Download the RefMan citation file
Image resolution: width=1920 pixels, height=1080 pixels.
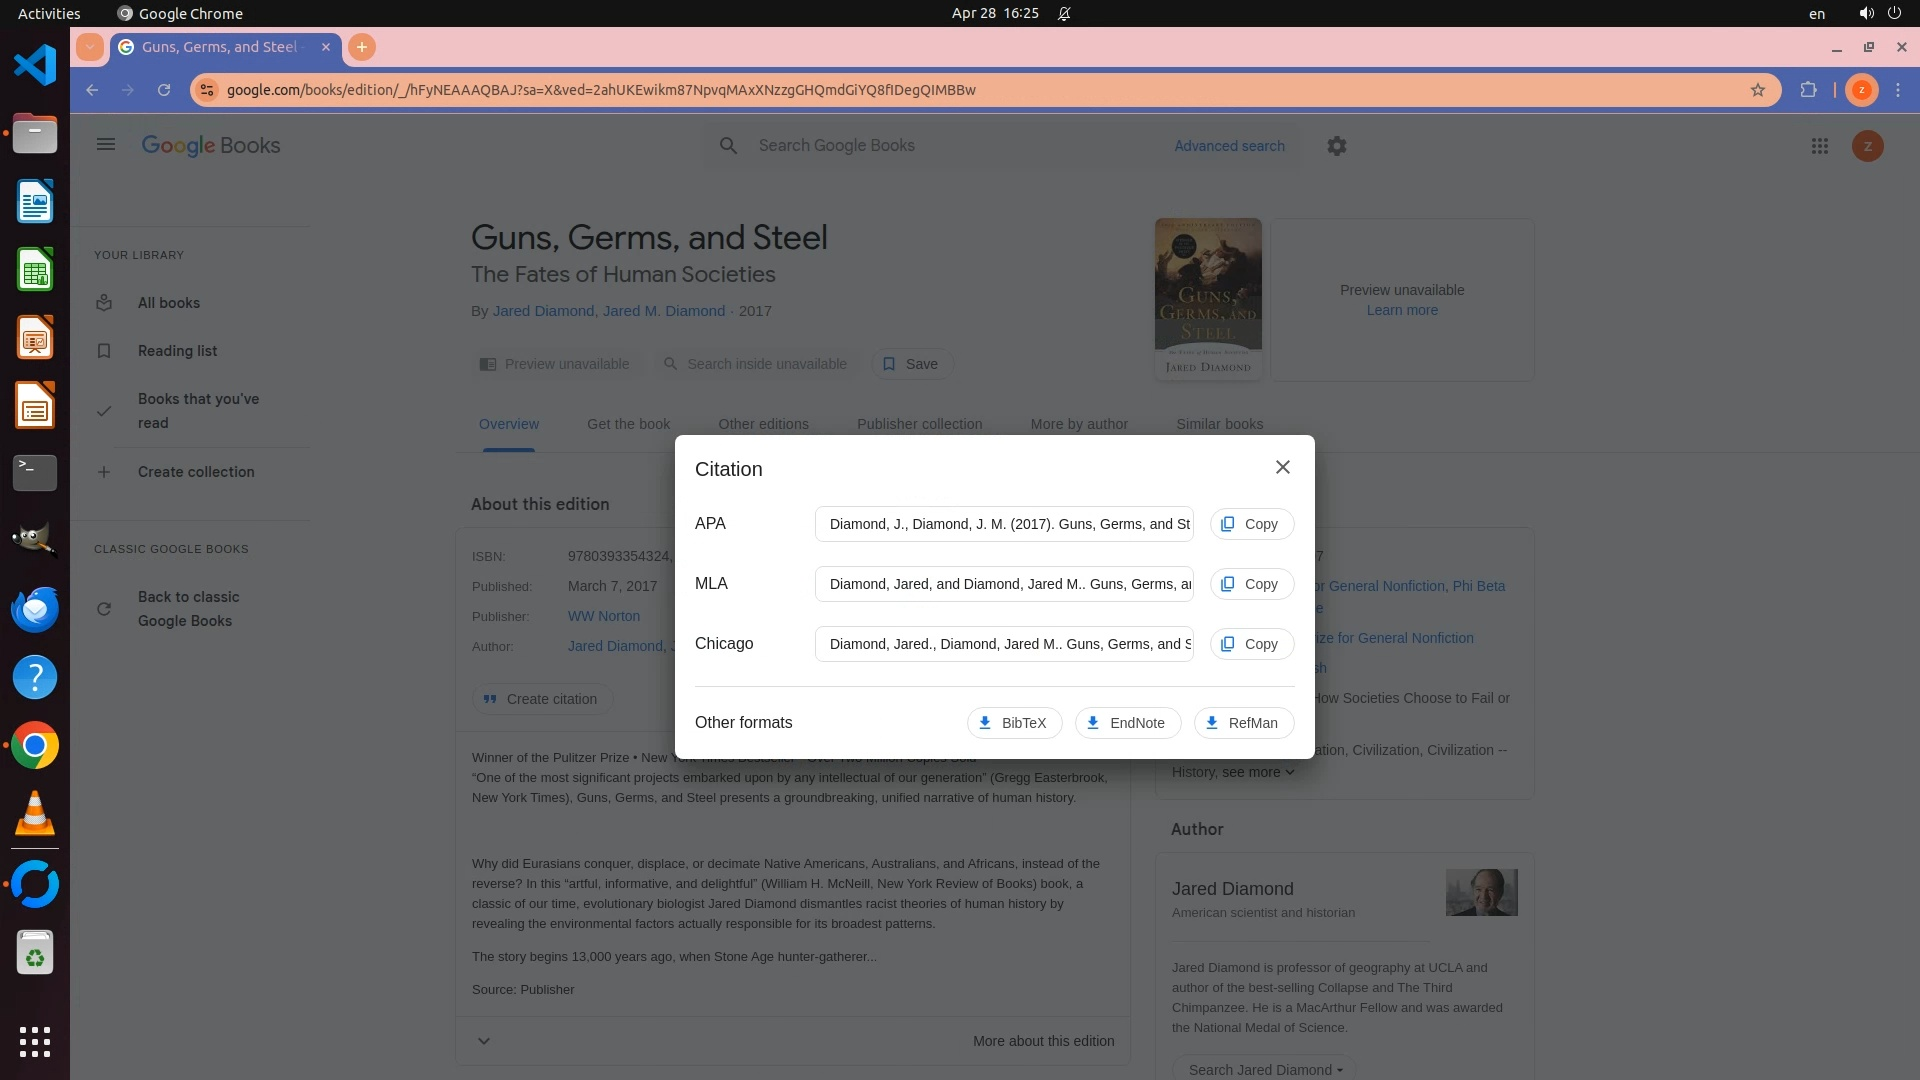coord(1243,723)
